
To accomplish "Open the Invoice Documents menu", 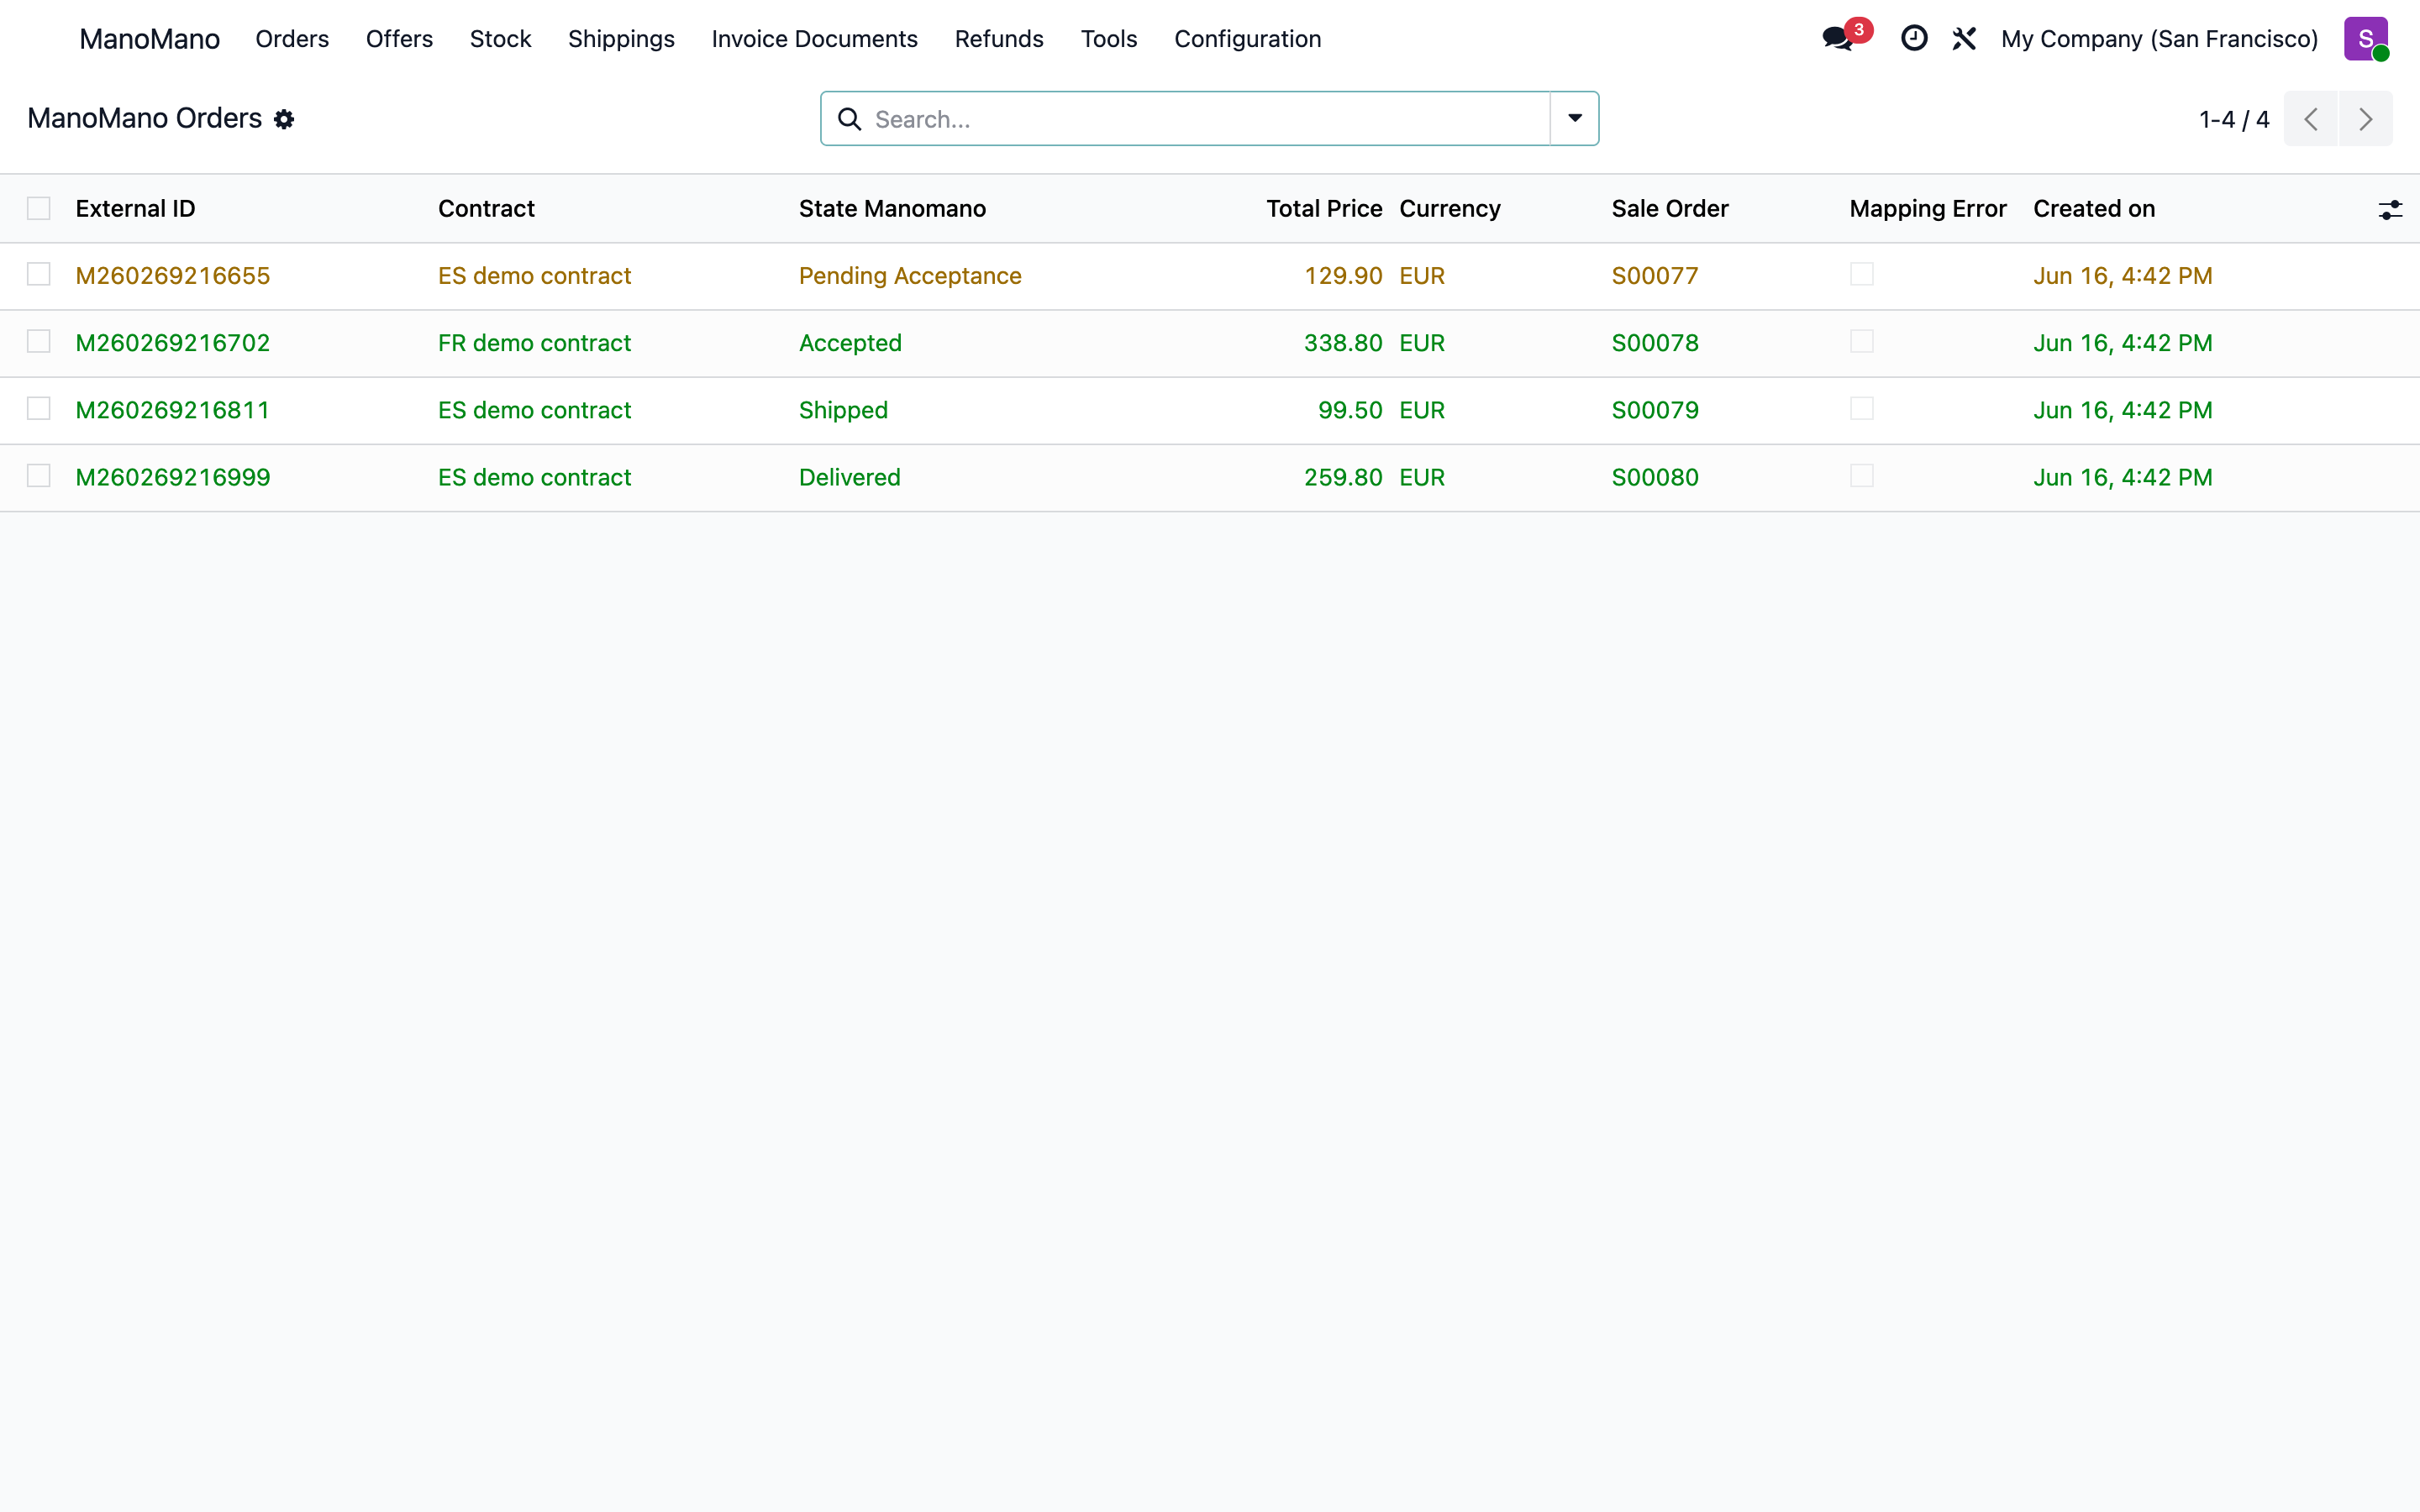I will pos(814,39).
